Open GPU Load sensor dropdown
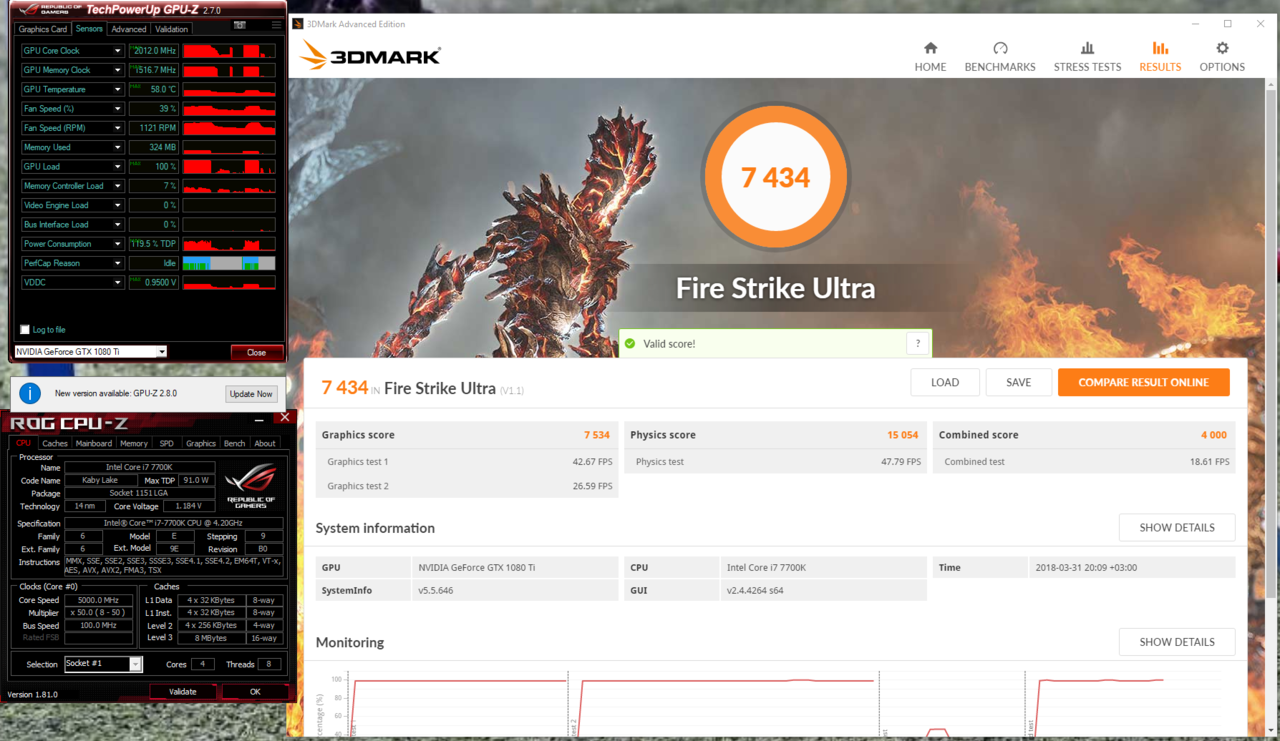The image size is (1280, 741). point(117,167)
